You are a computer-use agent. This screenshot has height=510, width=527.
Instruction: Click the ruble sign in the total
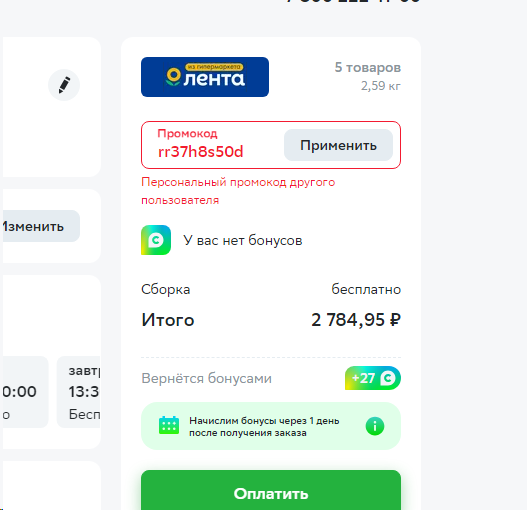coord(395,320)
